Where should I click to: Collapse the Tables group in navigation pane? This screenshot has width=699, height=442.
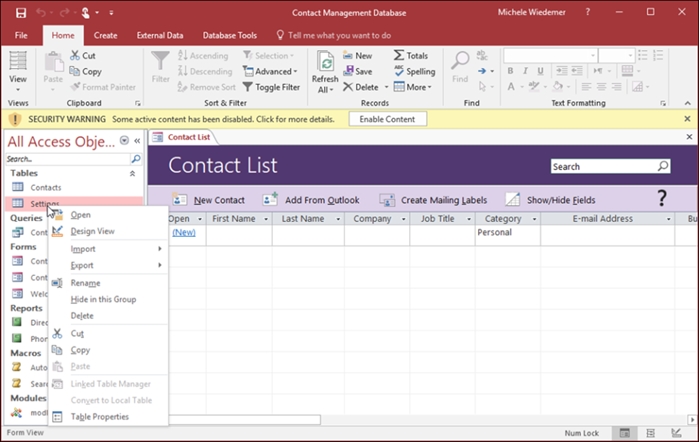[x=132, y=173]
